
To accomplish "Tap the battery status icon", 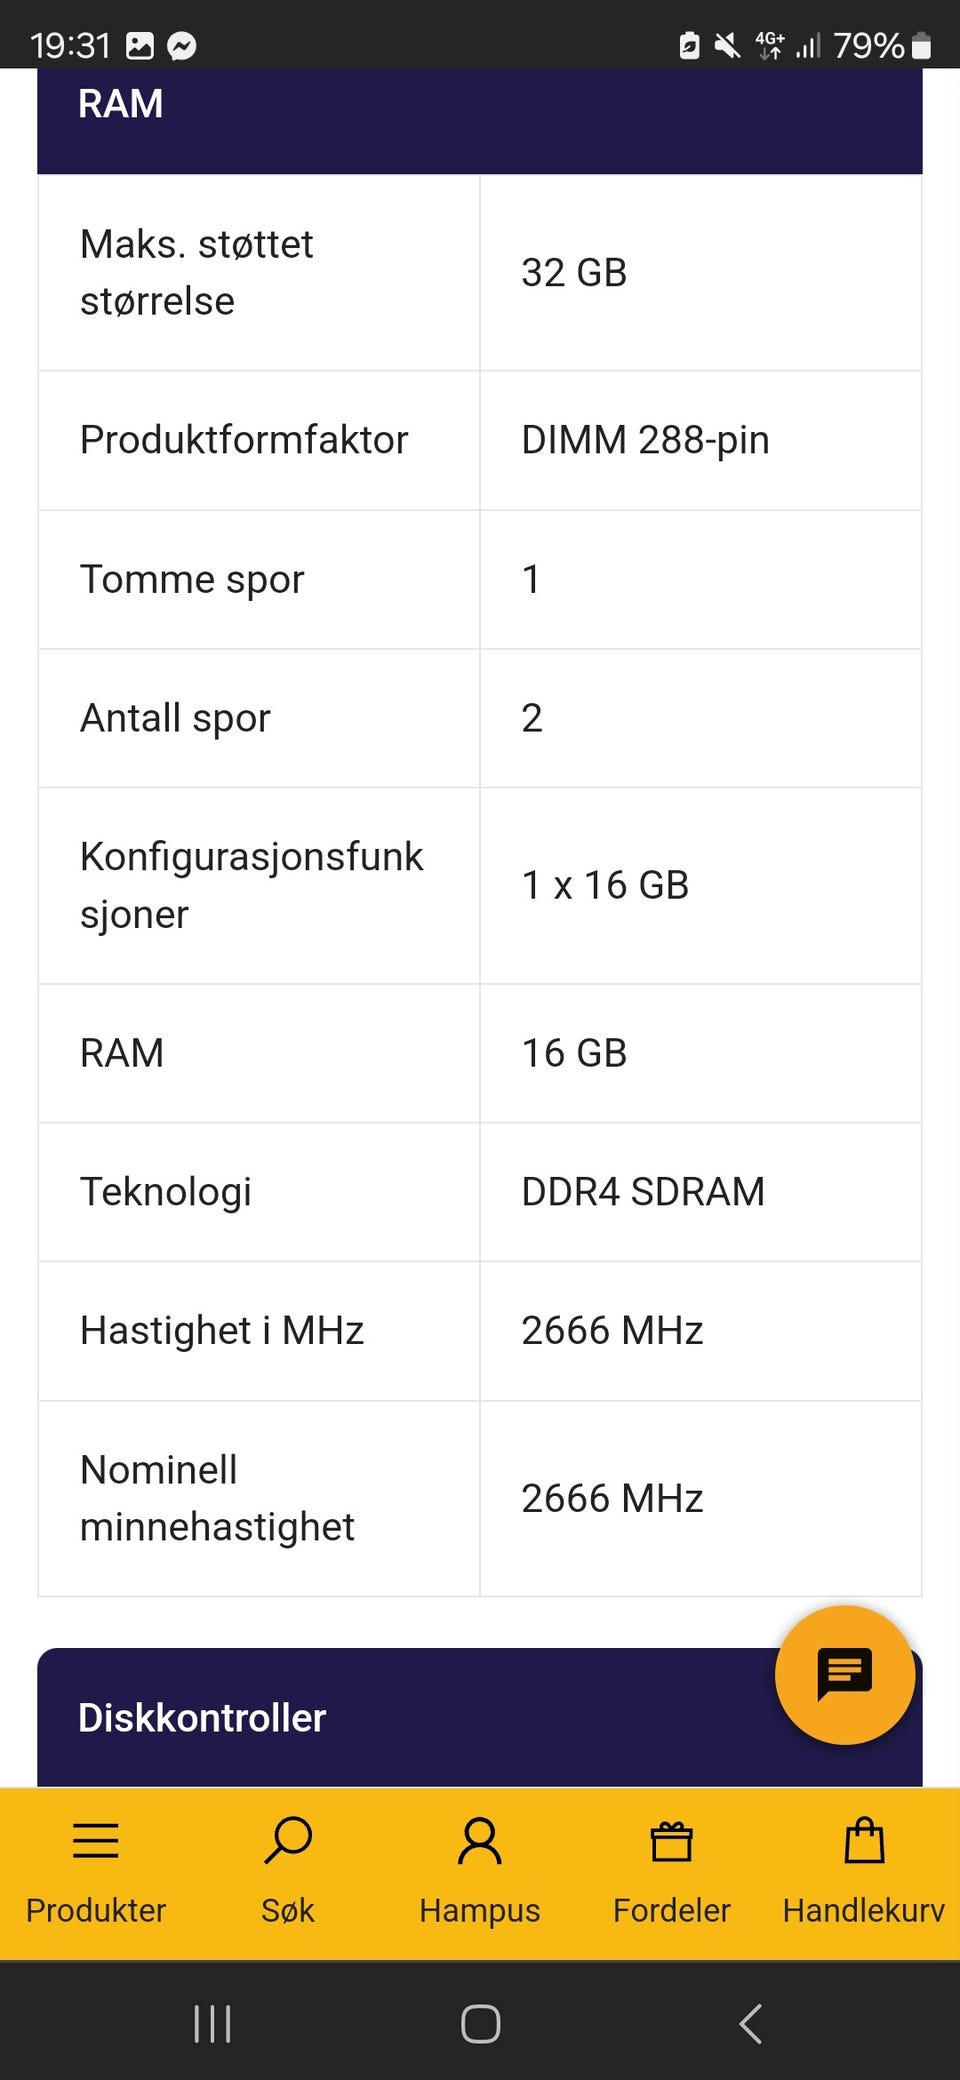I will [922, 46].
